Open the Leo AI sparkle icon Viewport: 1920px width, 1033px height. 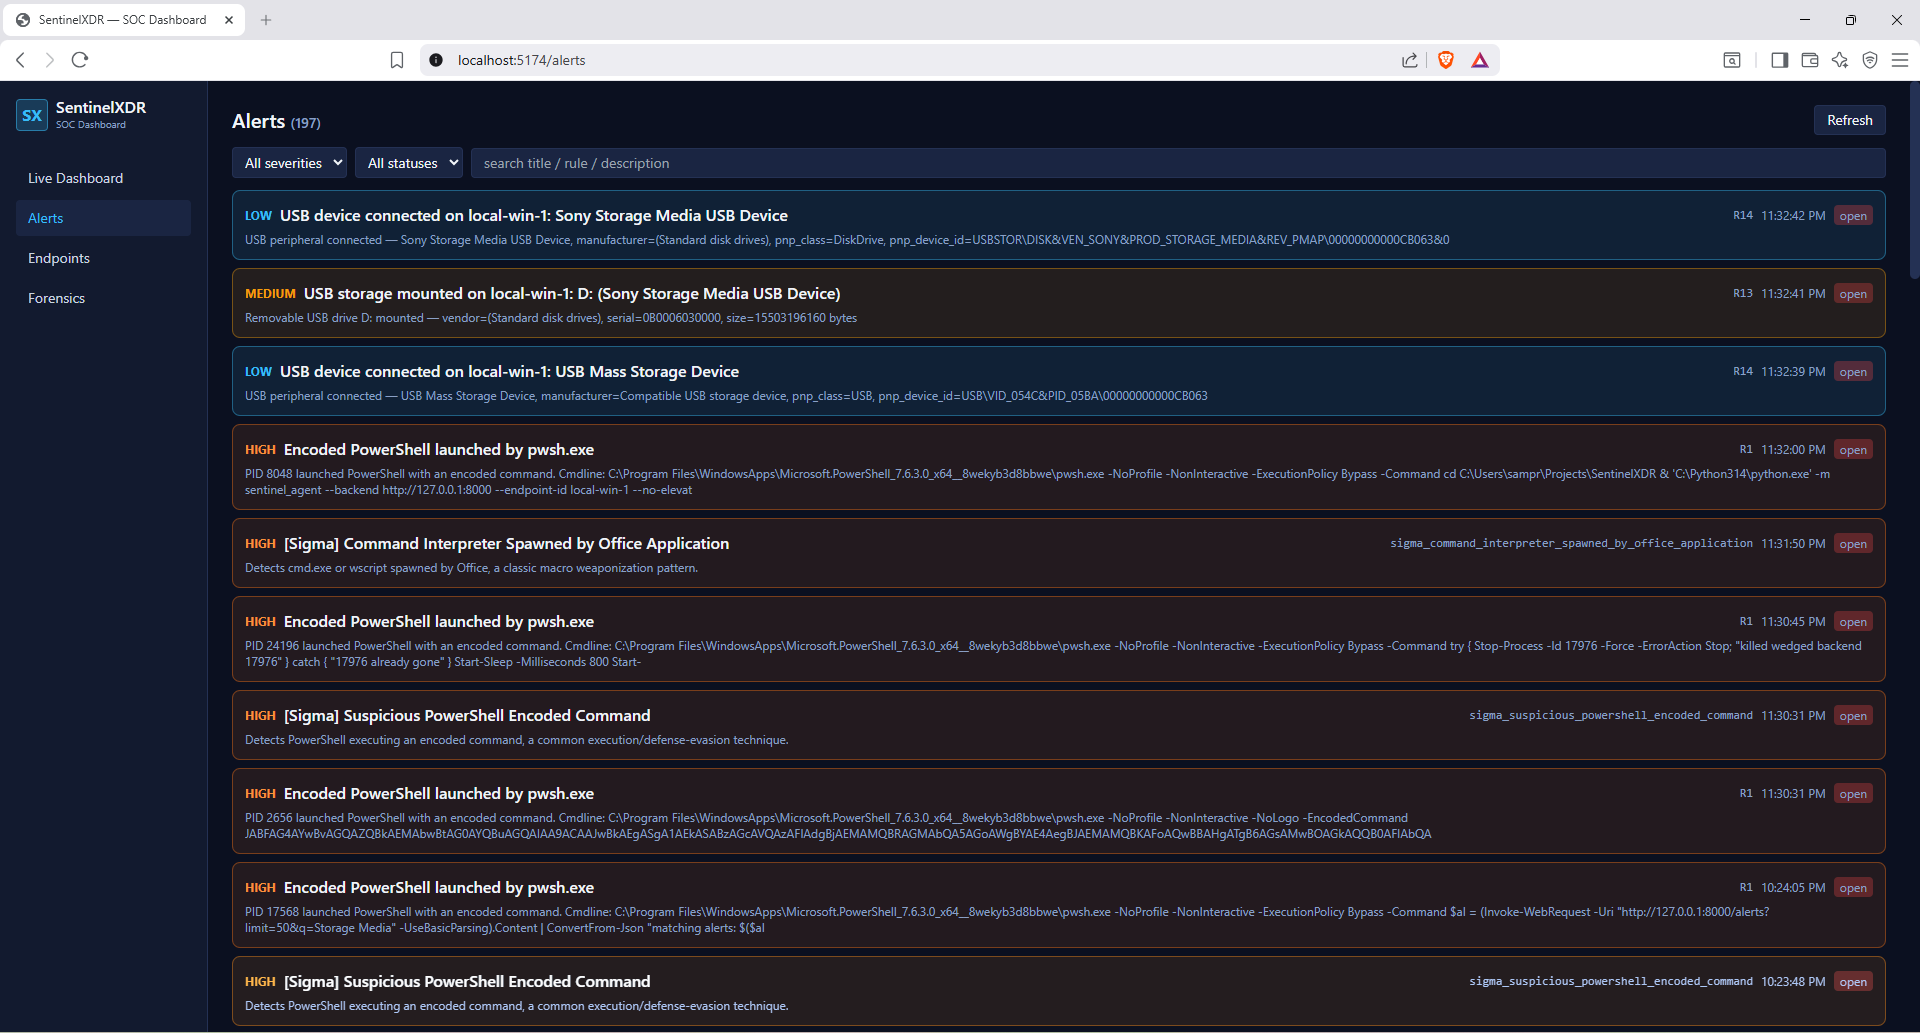(1840, 60)
